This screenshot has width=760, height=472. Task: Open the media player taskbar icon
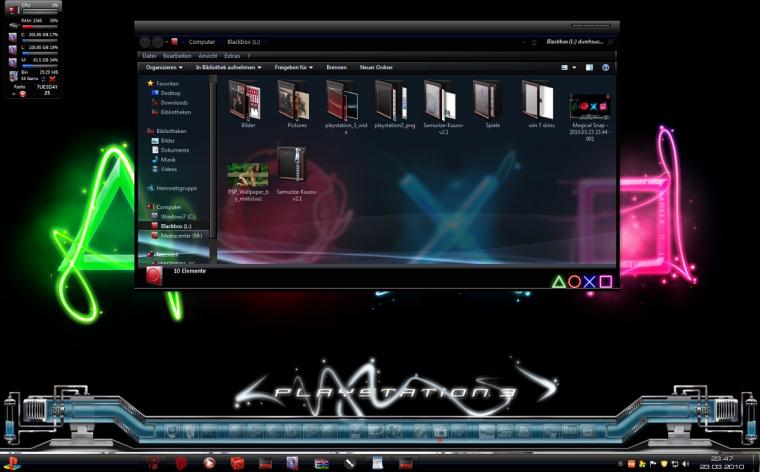(209, 463)
